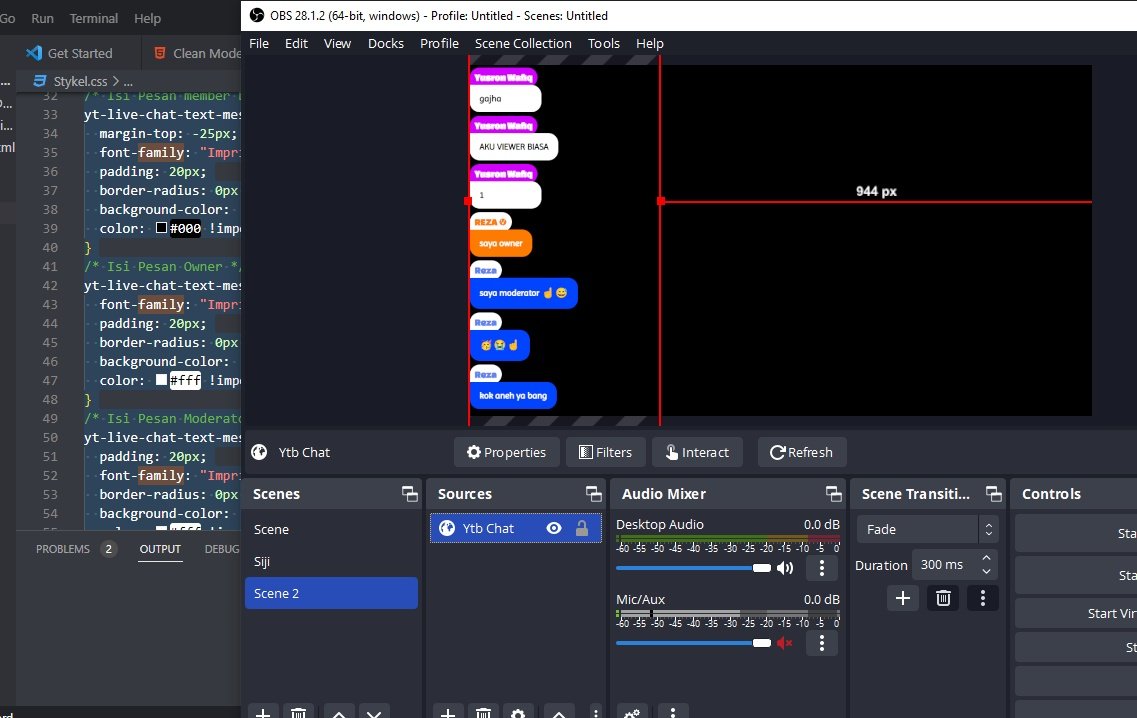Increase transition Duration with up arrow
Viewport: 1137px width, 718px height.
[986, 558]
